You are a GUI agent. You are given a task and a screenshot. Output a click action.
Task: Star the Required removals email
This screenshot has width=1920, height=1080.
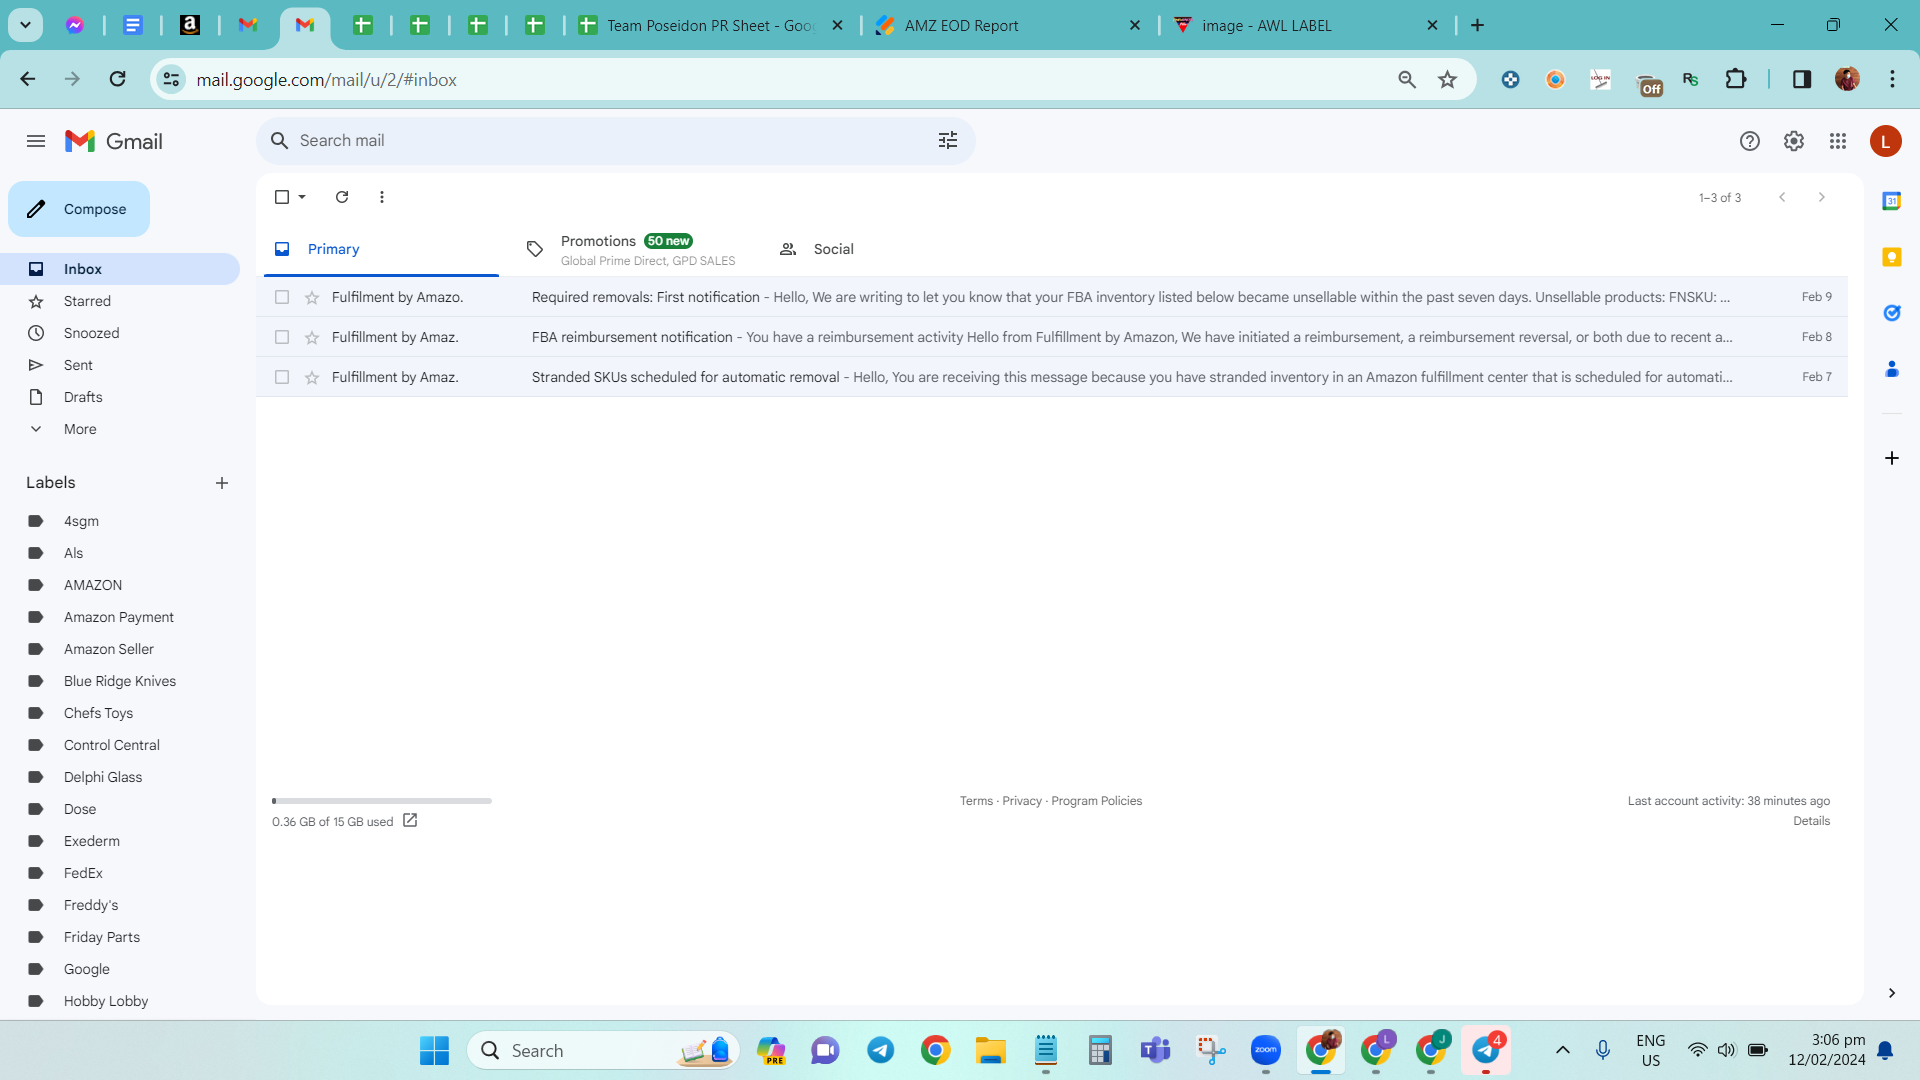tap(312, 297)
